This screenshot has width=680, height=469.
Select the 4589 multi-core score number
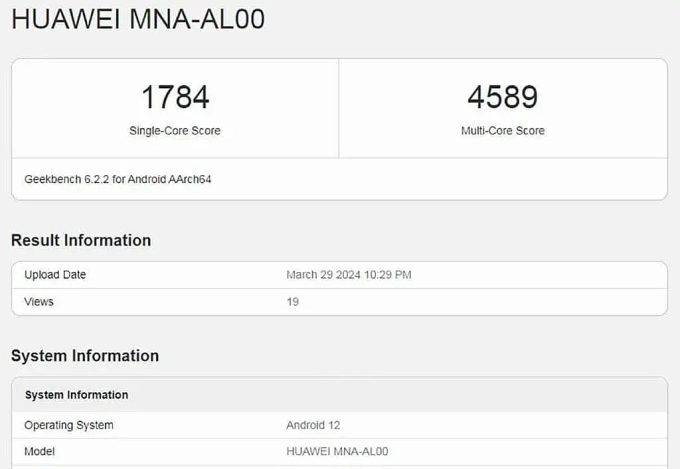(x=502, y=97)
